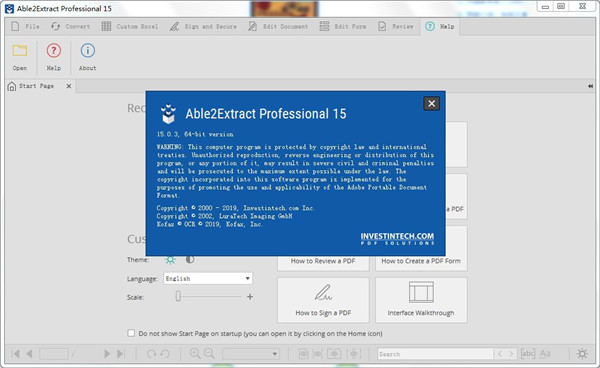Find previous search result arrow
The width and height of the screenshot is (600, 368).
click(499, 354)
